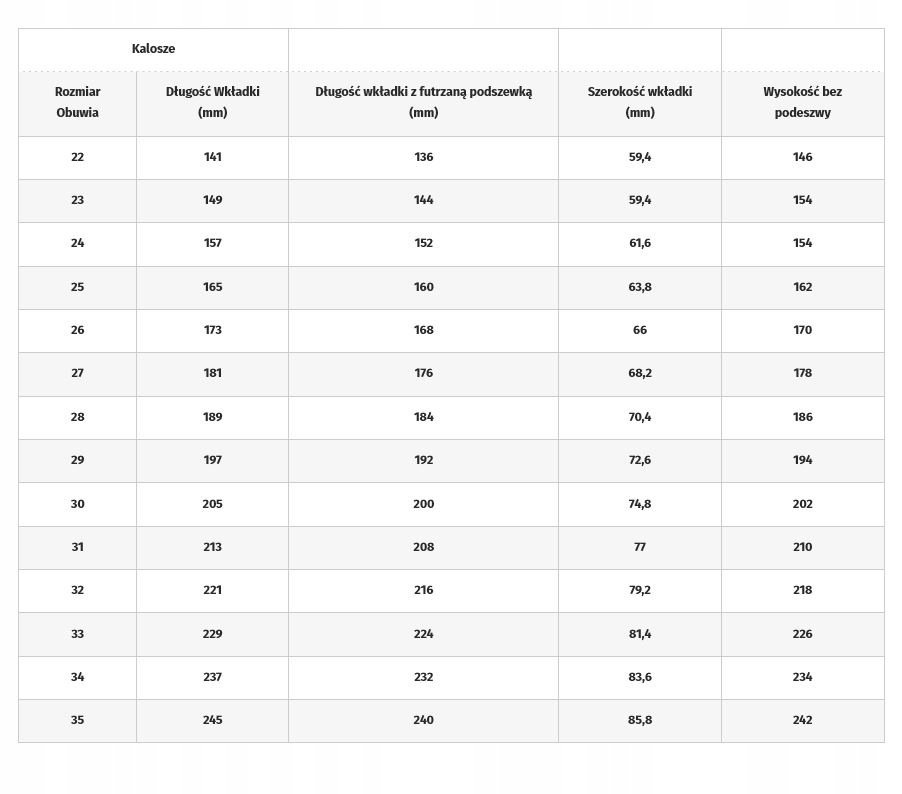Select the "Wysokość bez podeszwy" column header

point(802,102)
